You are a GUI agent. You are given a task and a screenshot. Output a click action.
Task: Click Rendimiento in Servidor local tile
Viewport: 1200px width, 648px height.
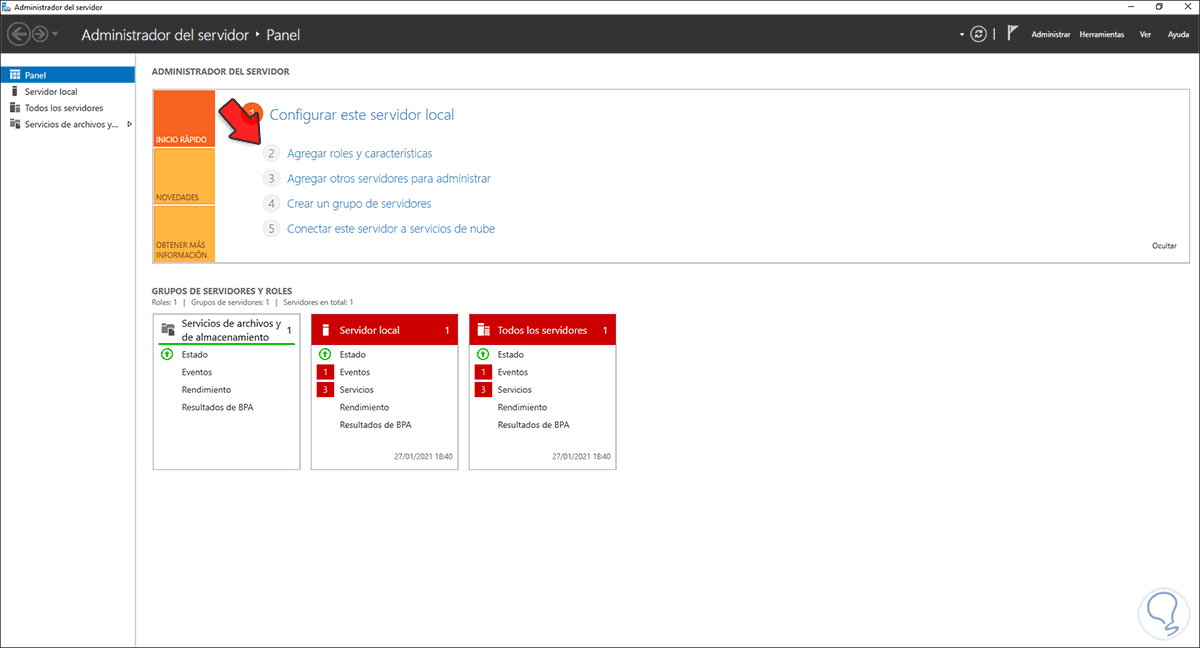[x=364, y=407]
